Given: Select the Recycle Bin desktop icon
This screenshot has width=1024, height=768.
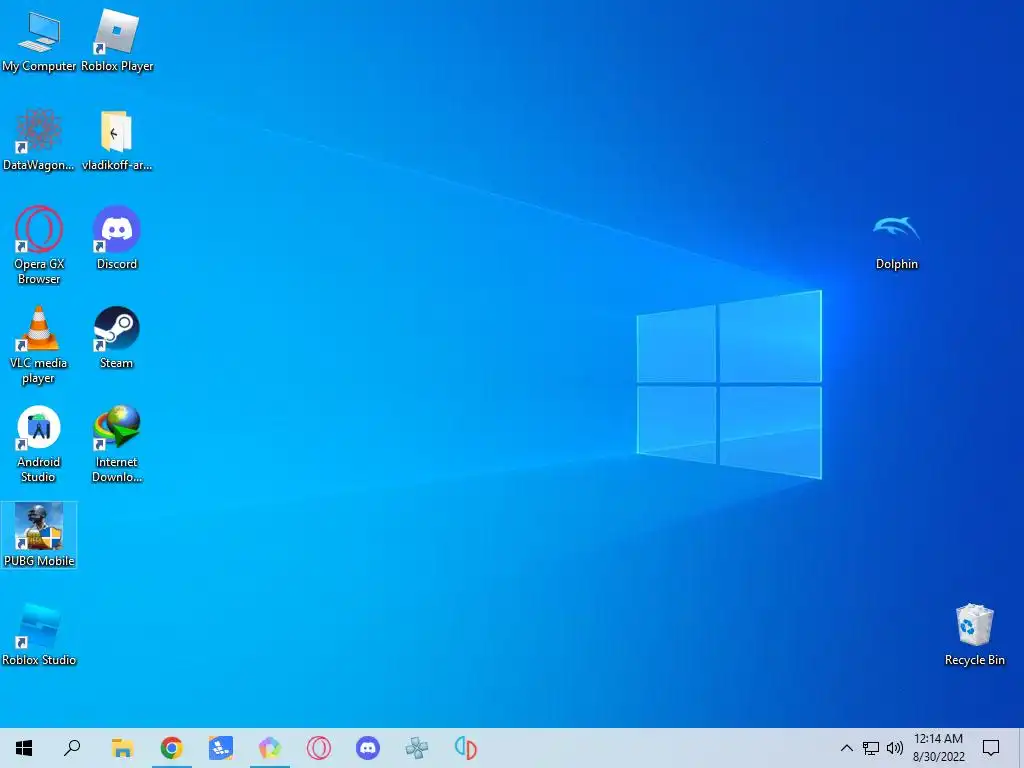Looking at the screenshot, I should (x=974, y=634).
